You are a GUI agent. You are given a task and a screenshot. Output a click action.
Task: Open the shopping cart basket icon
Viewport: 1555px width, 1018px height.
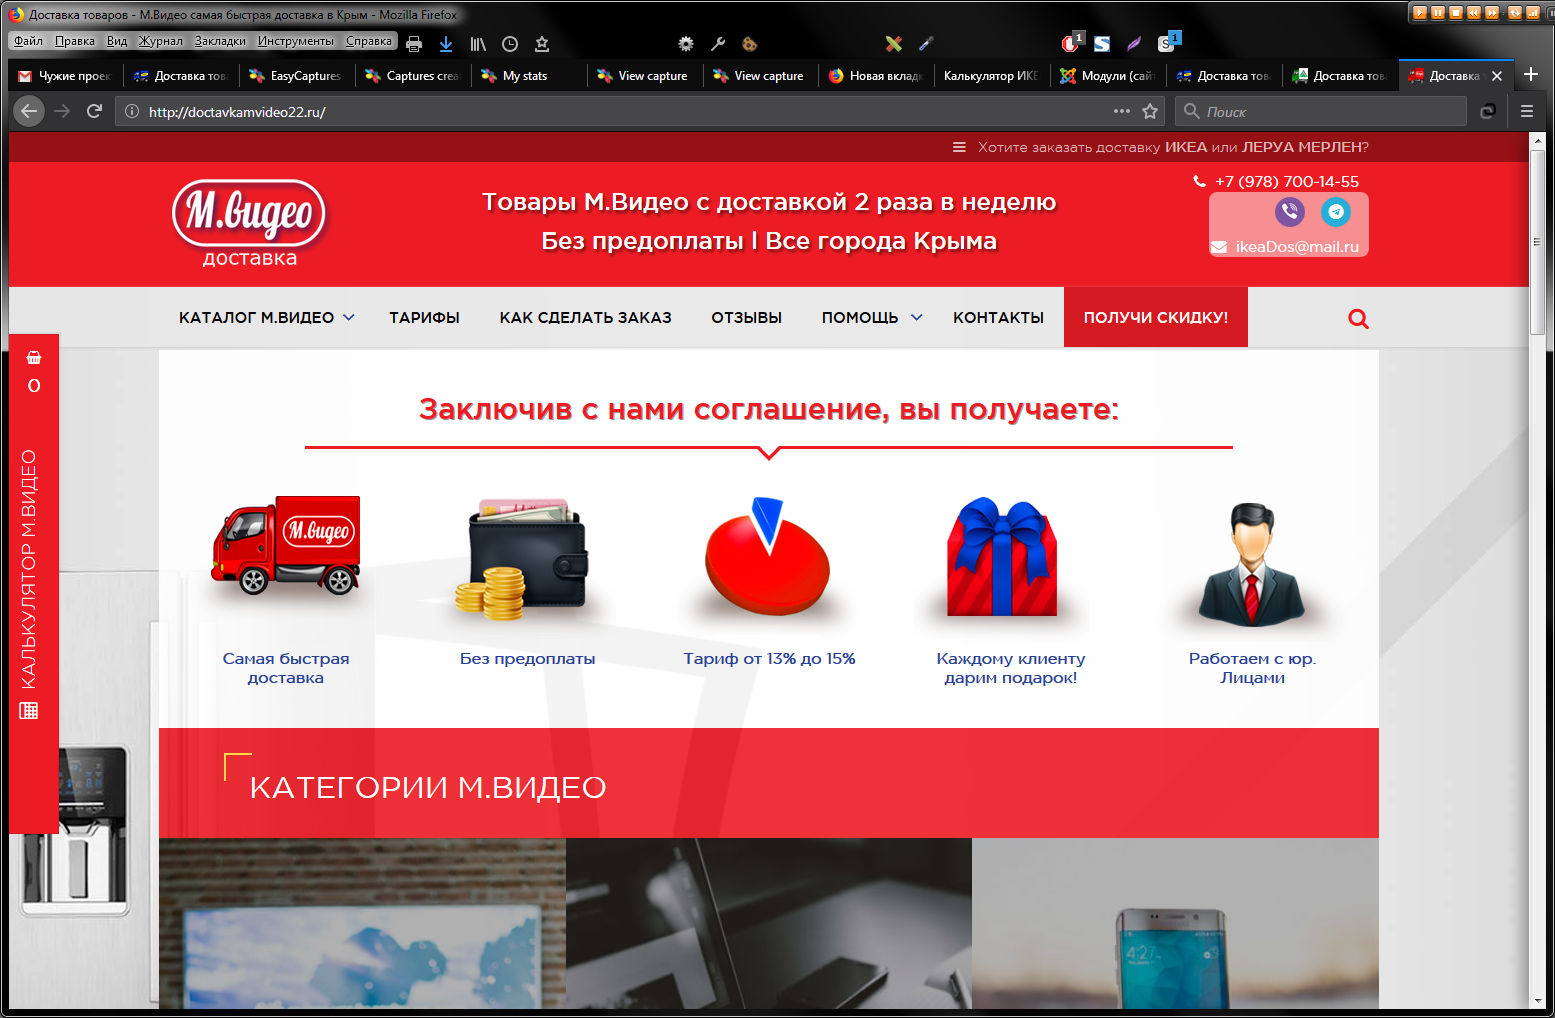pos(34,357)
